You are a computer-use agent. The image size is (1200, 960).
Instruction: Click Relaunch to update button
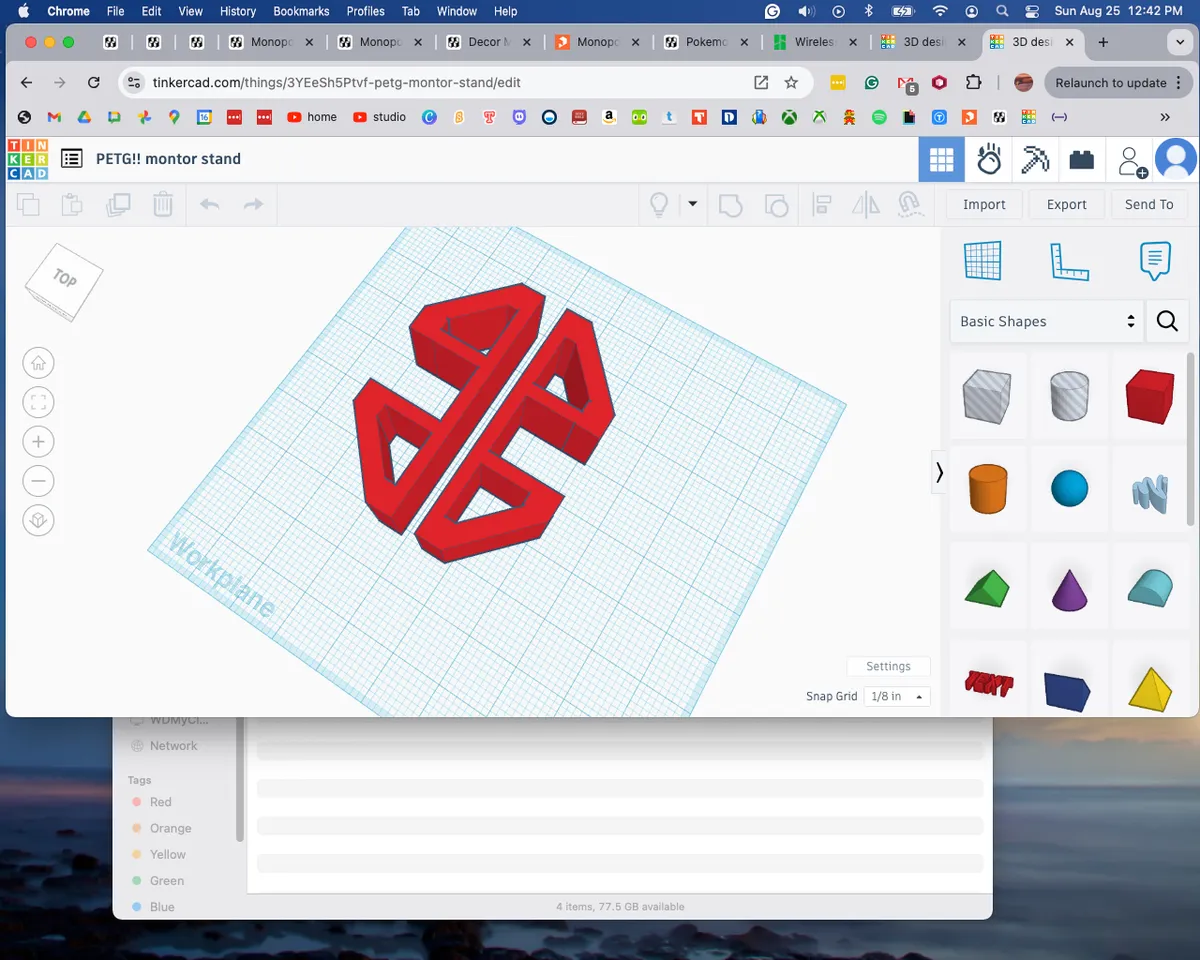[1110, 83]
